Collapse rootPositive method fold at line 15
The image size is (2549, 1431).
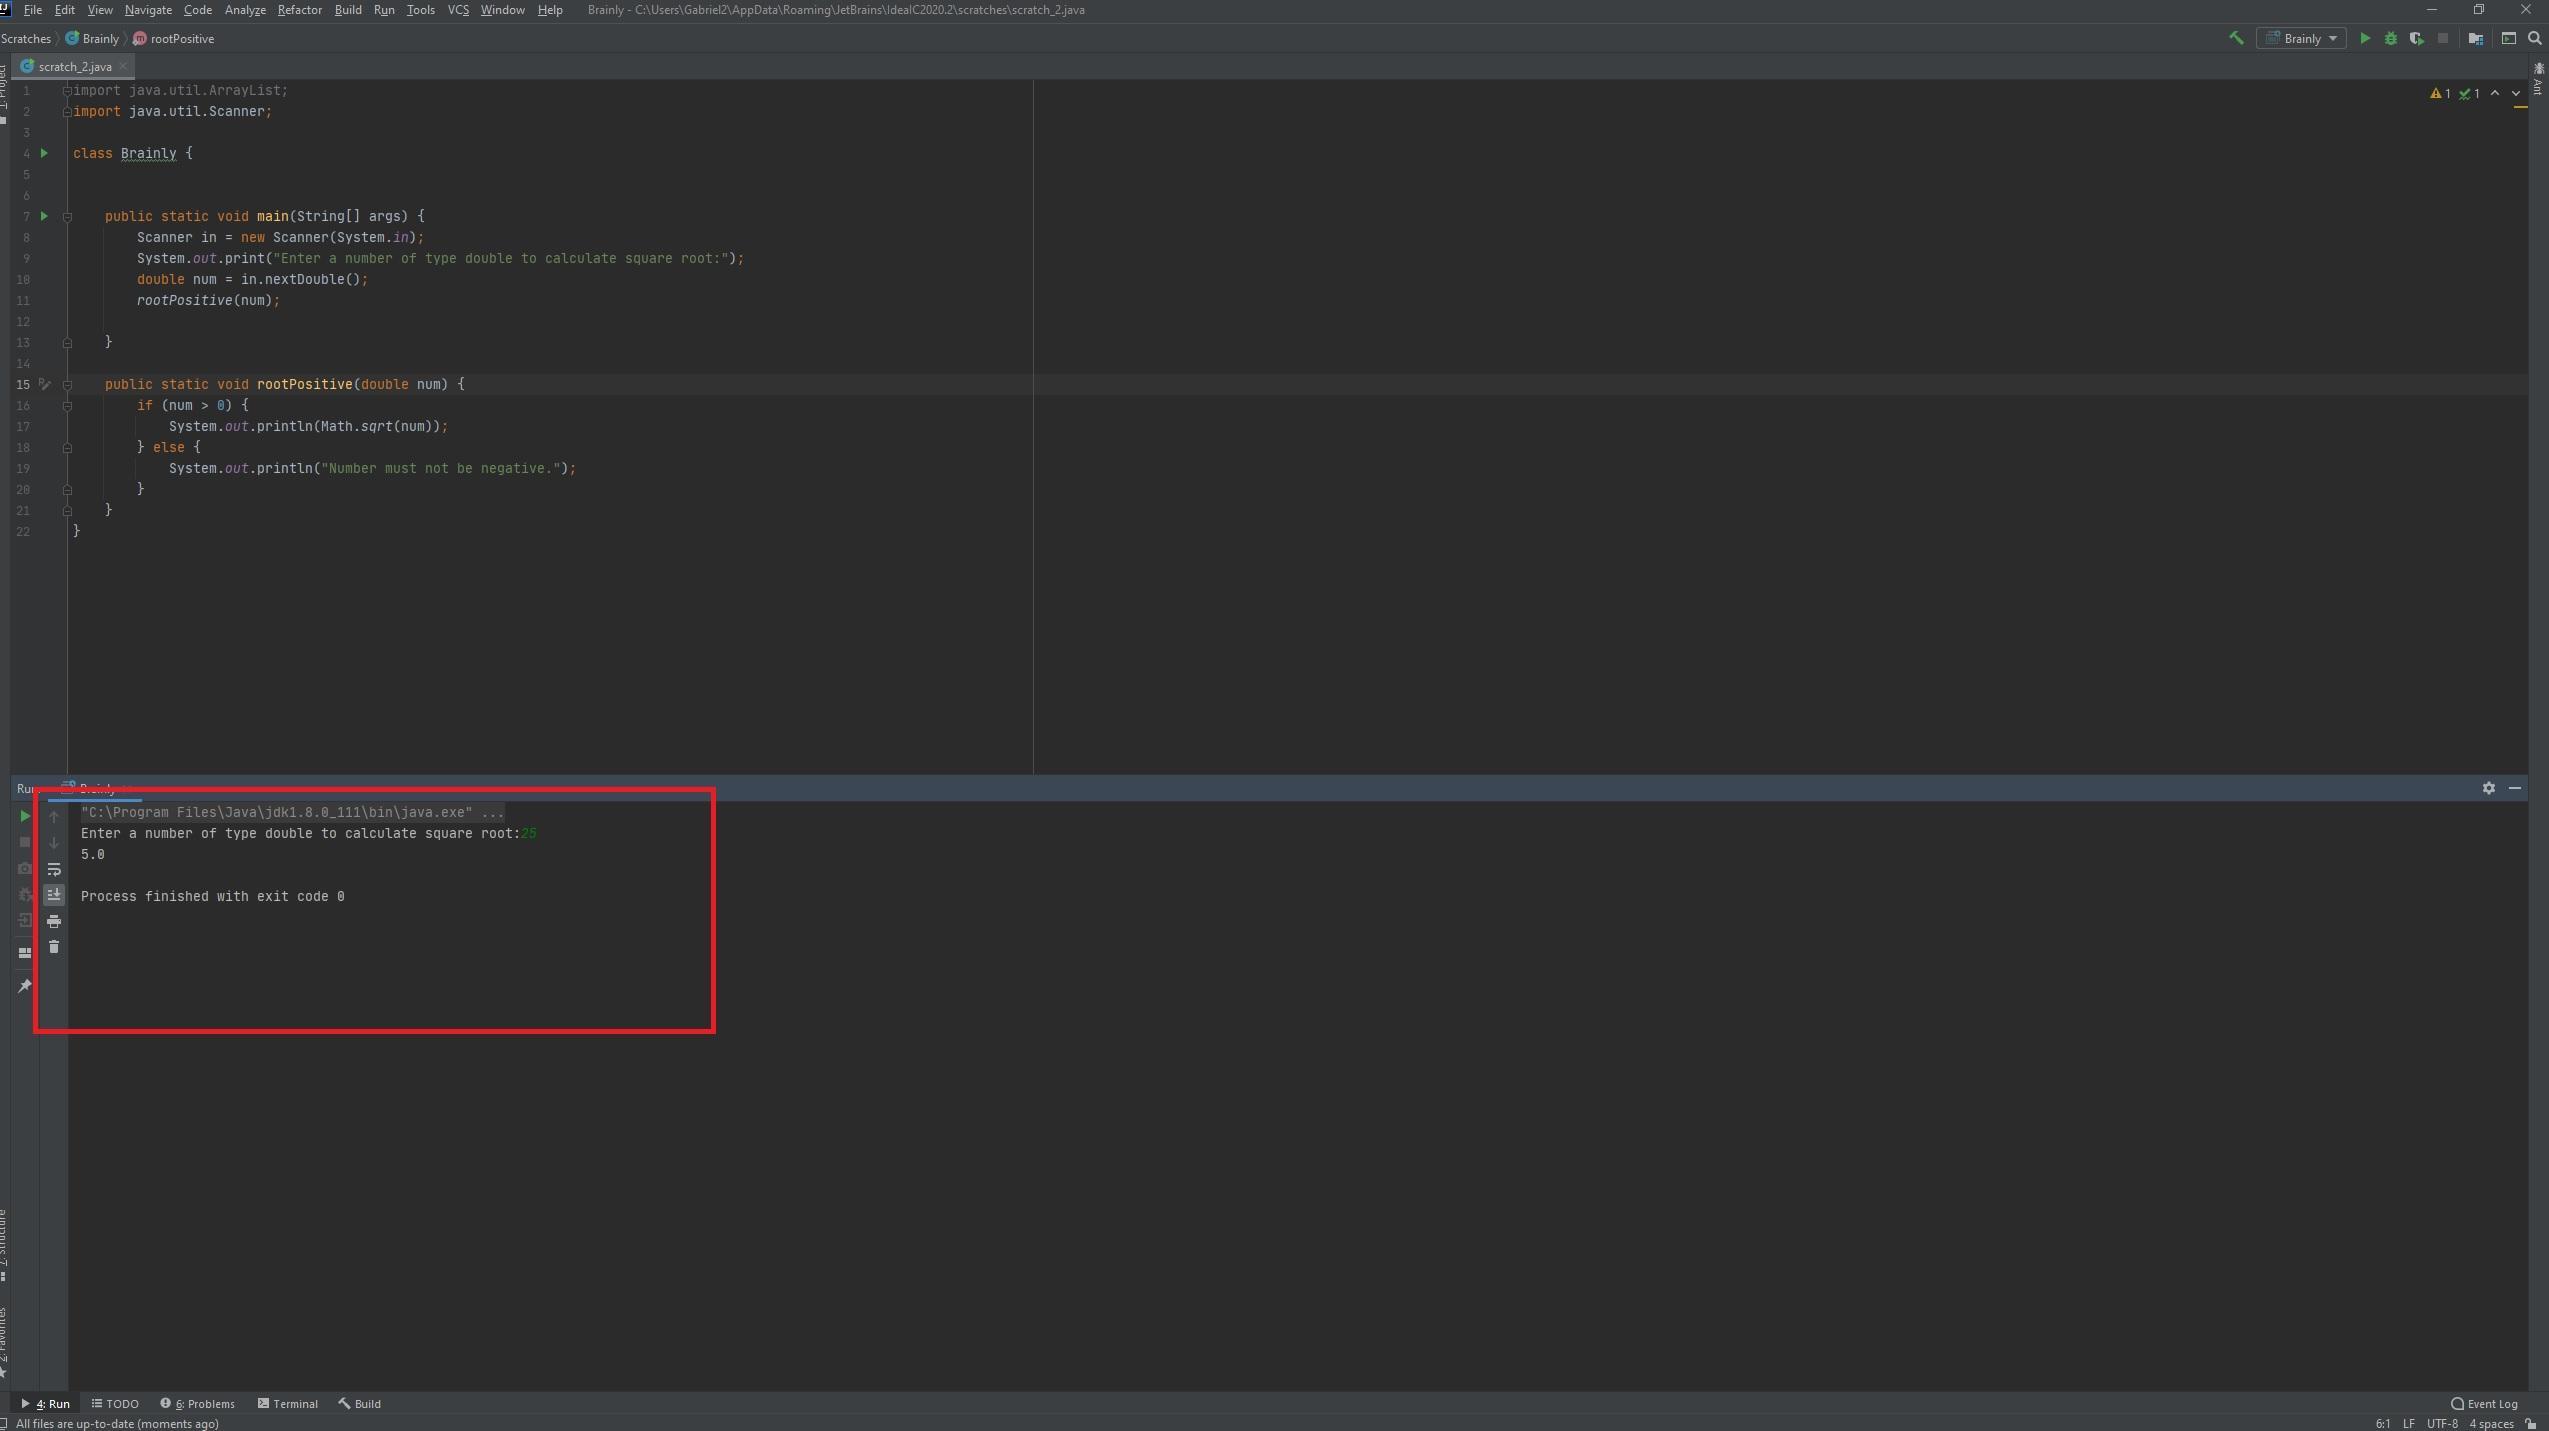(67, 385)
